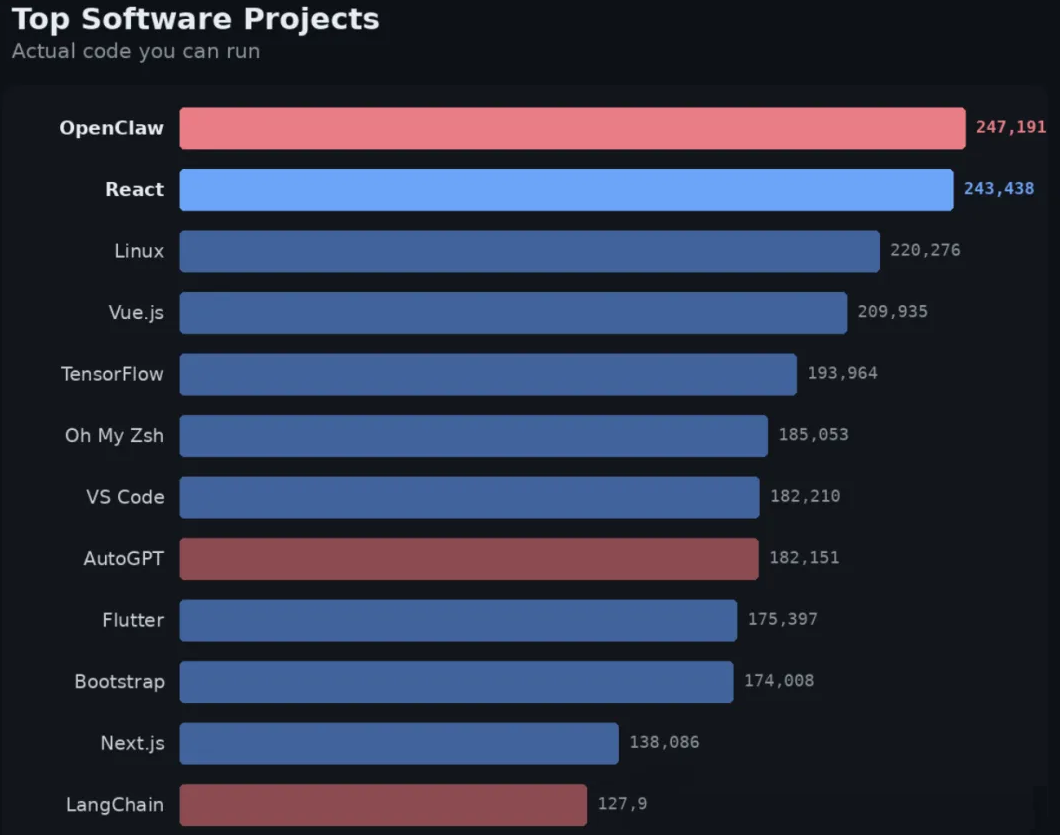This screenshot has height=835, width=1060.
Task: Click the React label
Action: 135,189
